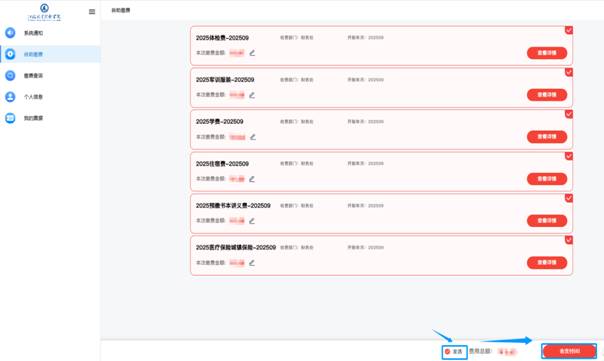
Task: Open 个人信息 in the sidebar
Action: click(33, 97)
